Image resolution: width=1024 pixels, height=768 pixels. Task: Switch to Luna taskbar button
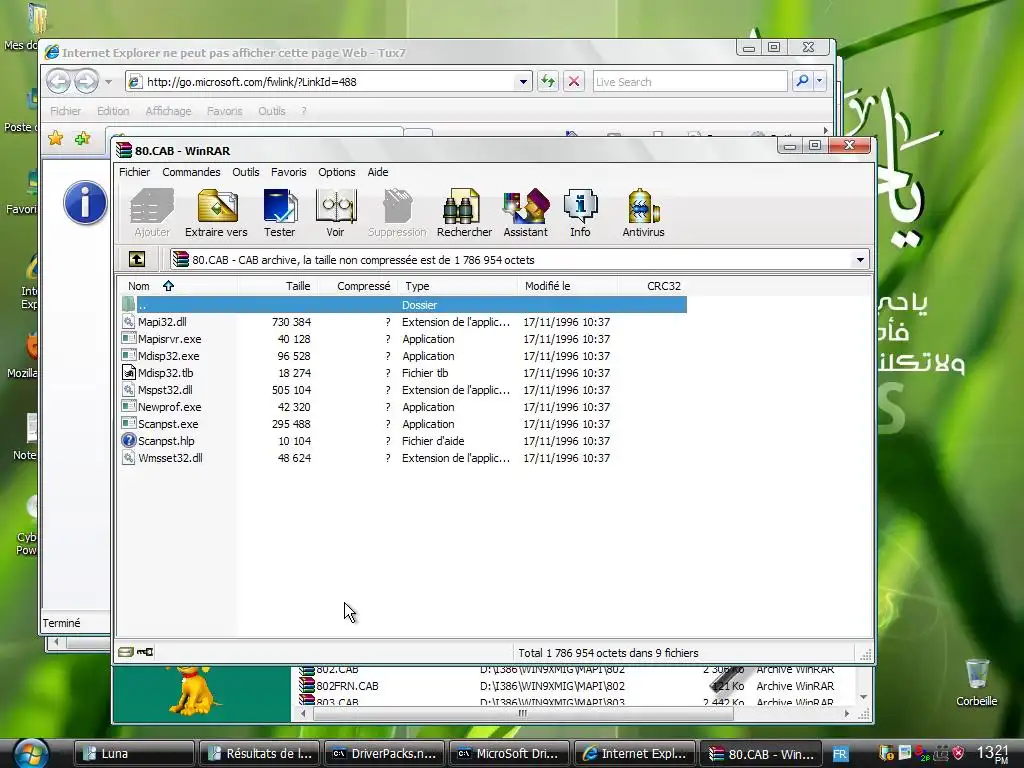coord(134,754)
